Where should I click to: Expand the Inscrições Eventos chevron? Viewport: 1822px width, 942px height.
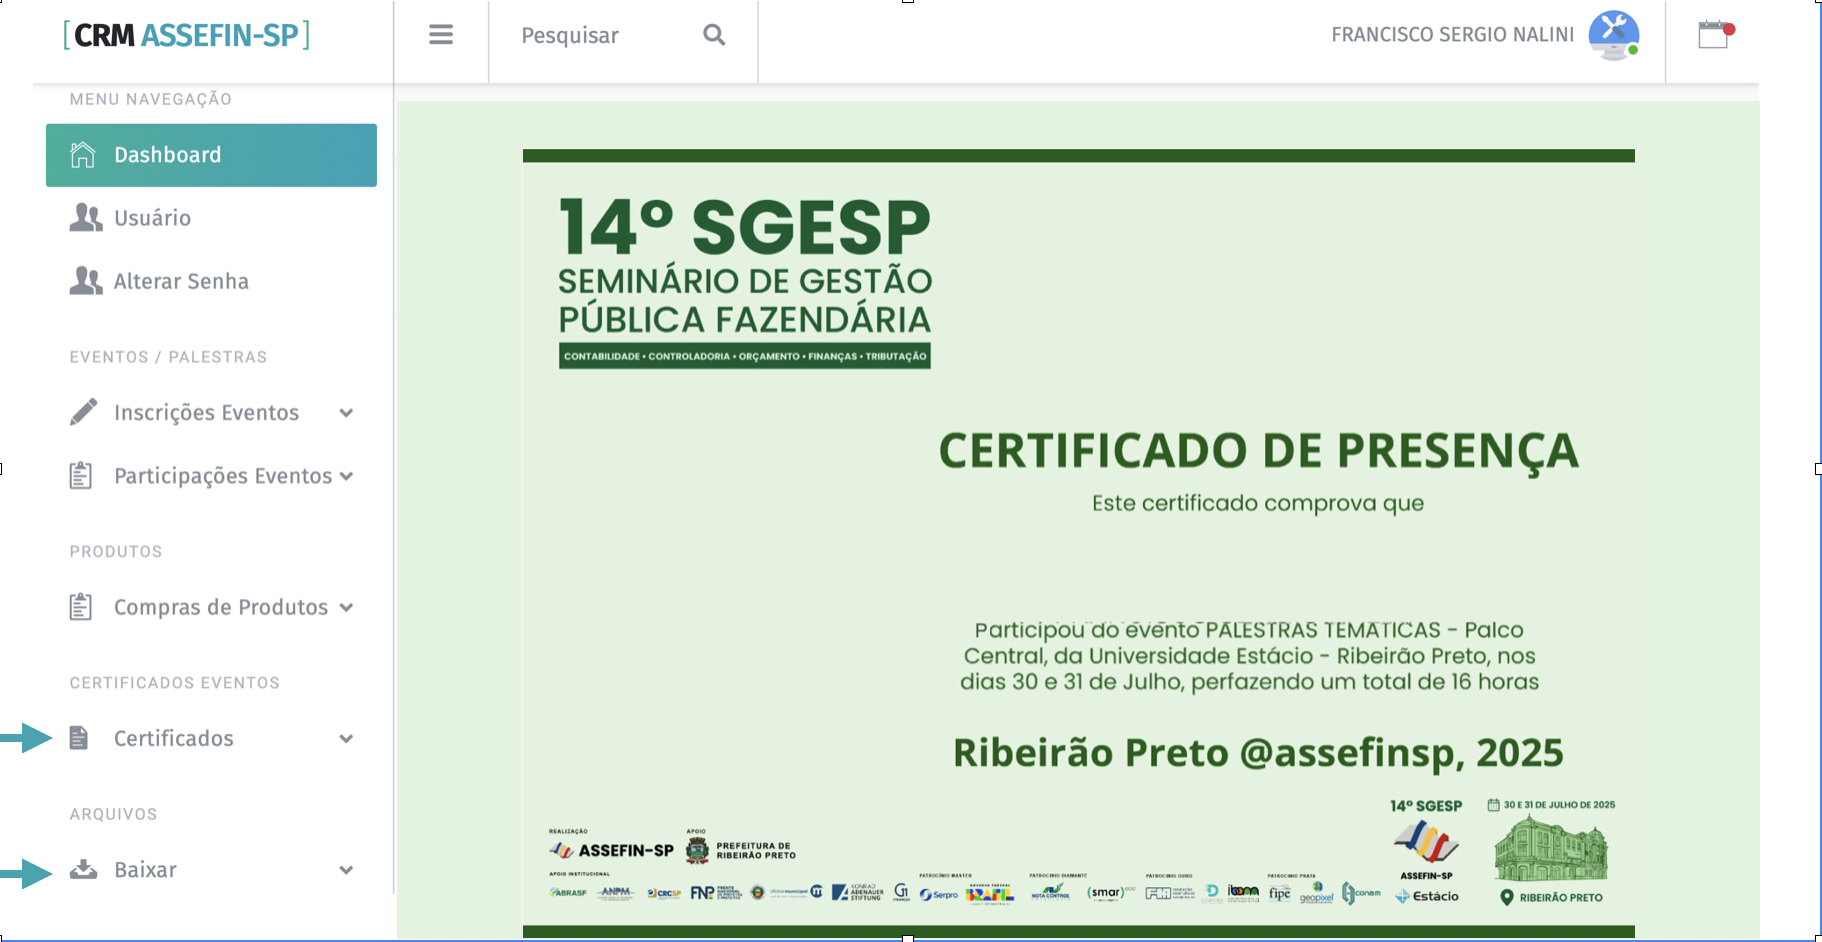(346, 413)
